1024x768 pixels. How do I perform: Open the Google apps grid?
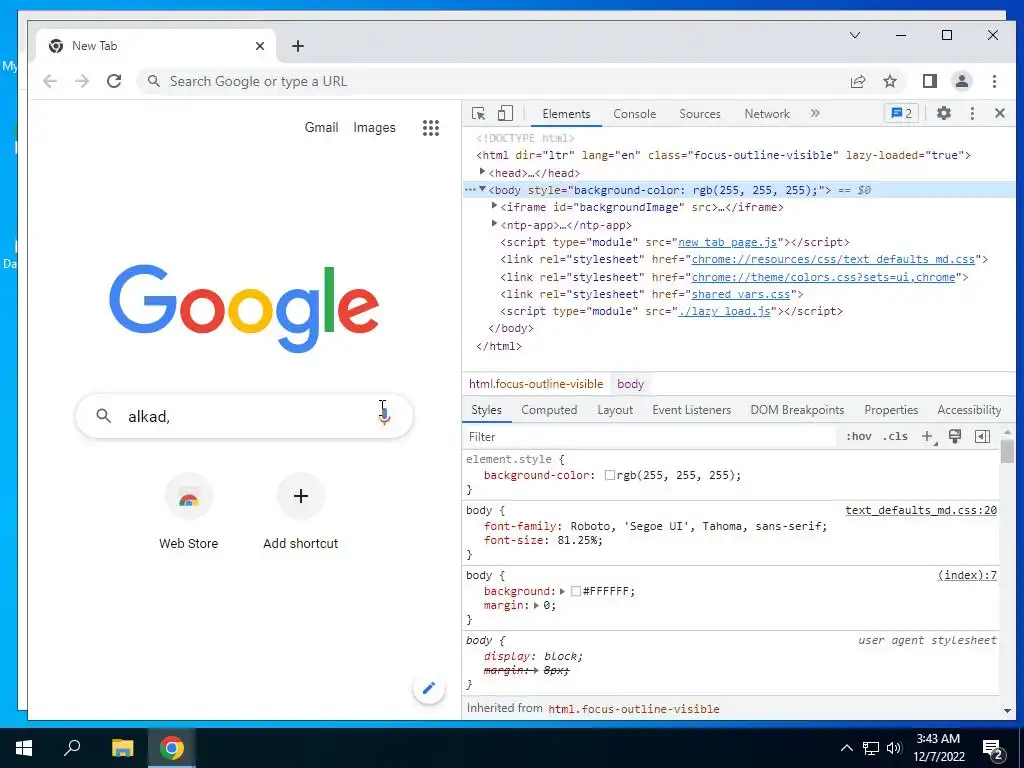[x=430, y=127]
